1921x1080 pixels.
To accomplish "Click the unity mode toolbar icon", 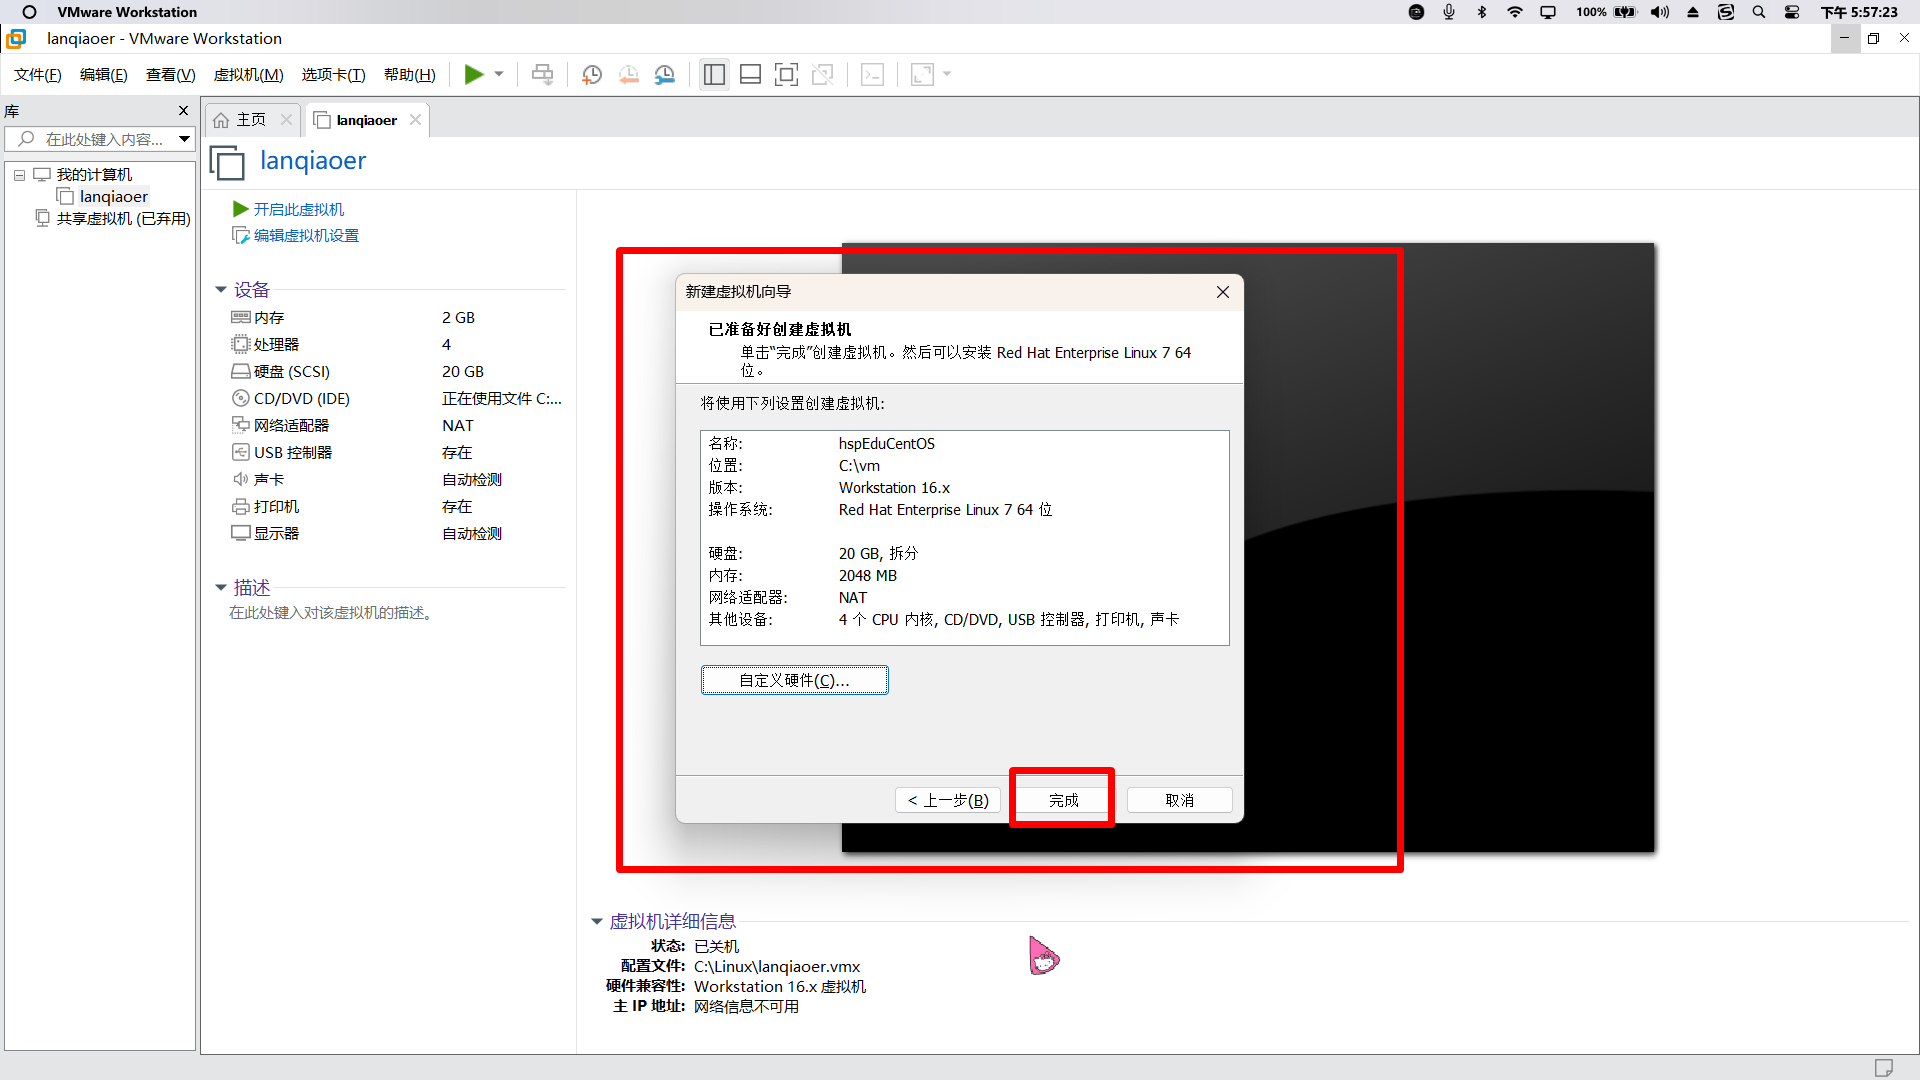I will click(822, 74).
